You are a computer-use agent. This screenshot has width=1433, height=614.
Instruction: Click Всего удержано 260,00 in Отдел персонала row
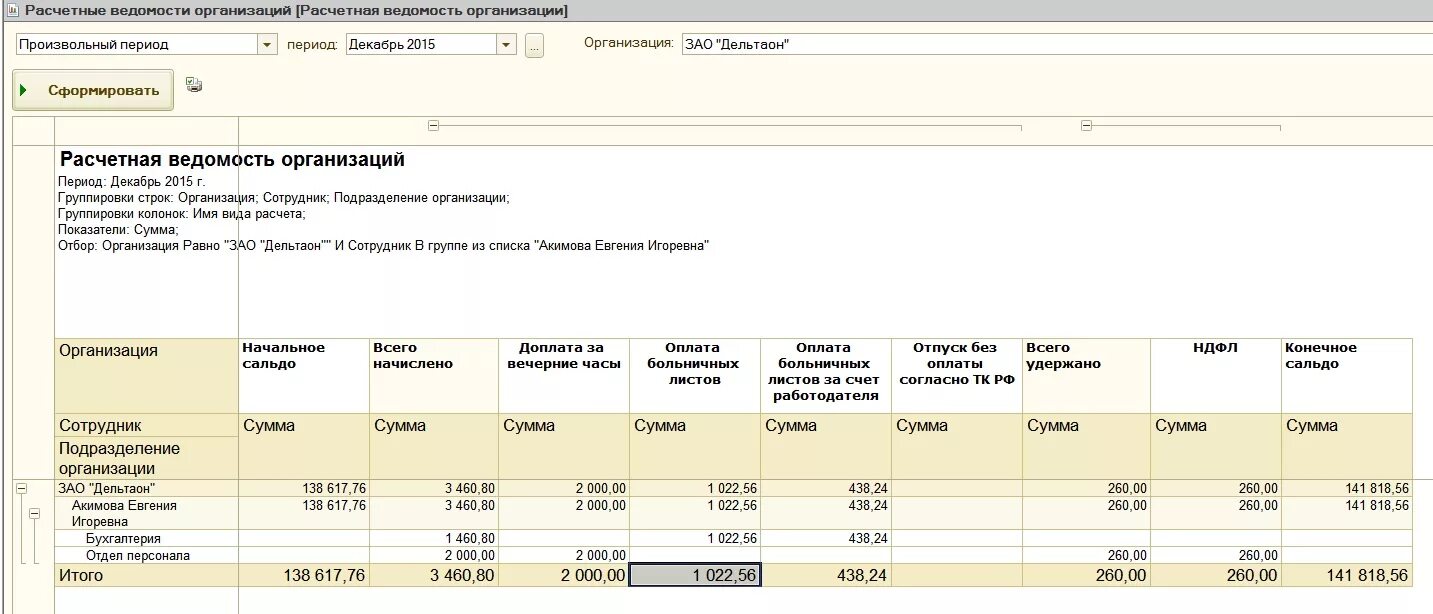tap(1087, 555)
